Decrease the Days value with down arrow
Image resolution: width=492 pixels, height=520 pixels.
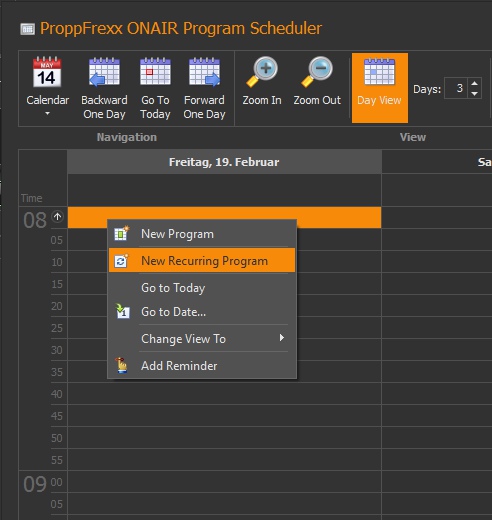pyautogui.click(x=475, y=94)
